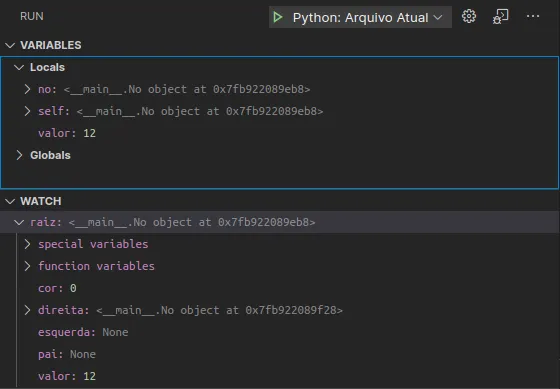The width and height of the screenshot is (560, 389).
Task: Start debugging with the green play icon
Action: [278, 17]
